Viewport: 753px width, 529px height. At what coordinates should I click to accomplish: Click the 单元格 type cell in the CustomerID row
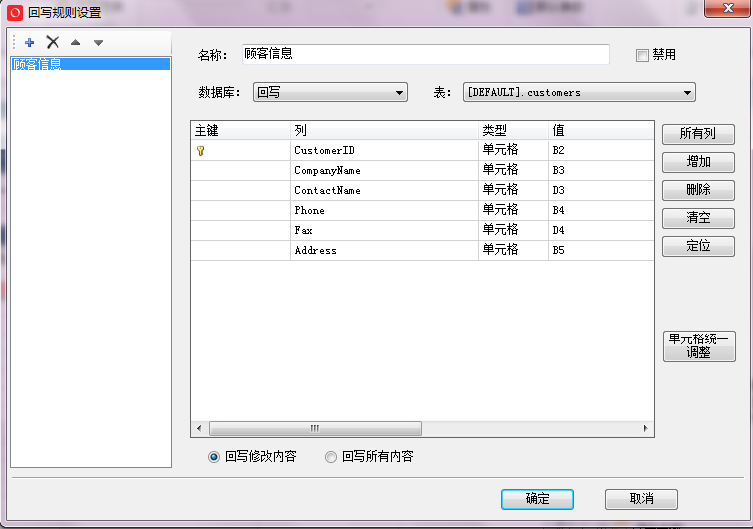coord(513,150)
